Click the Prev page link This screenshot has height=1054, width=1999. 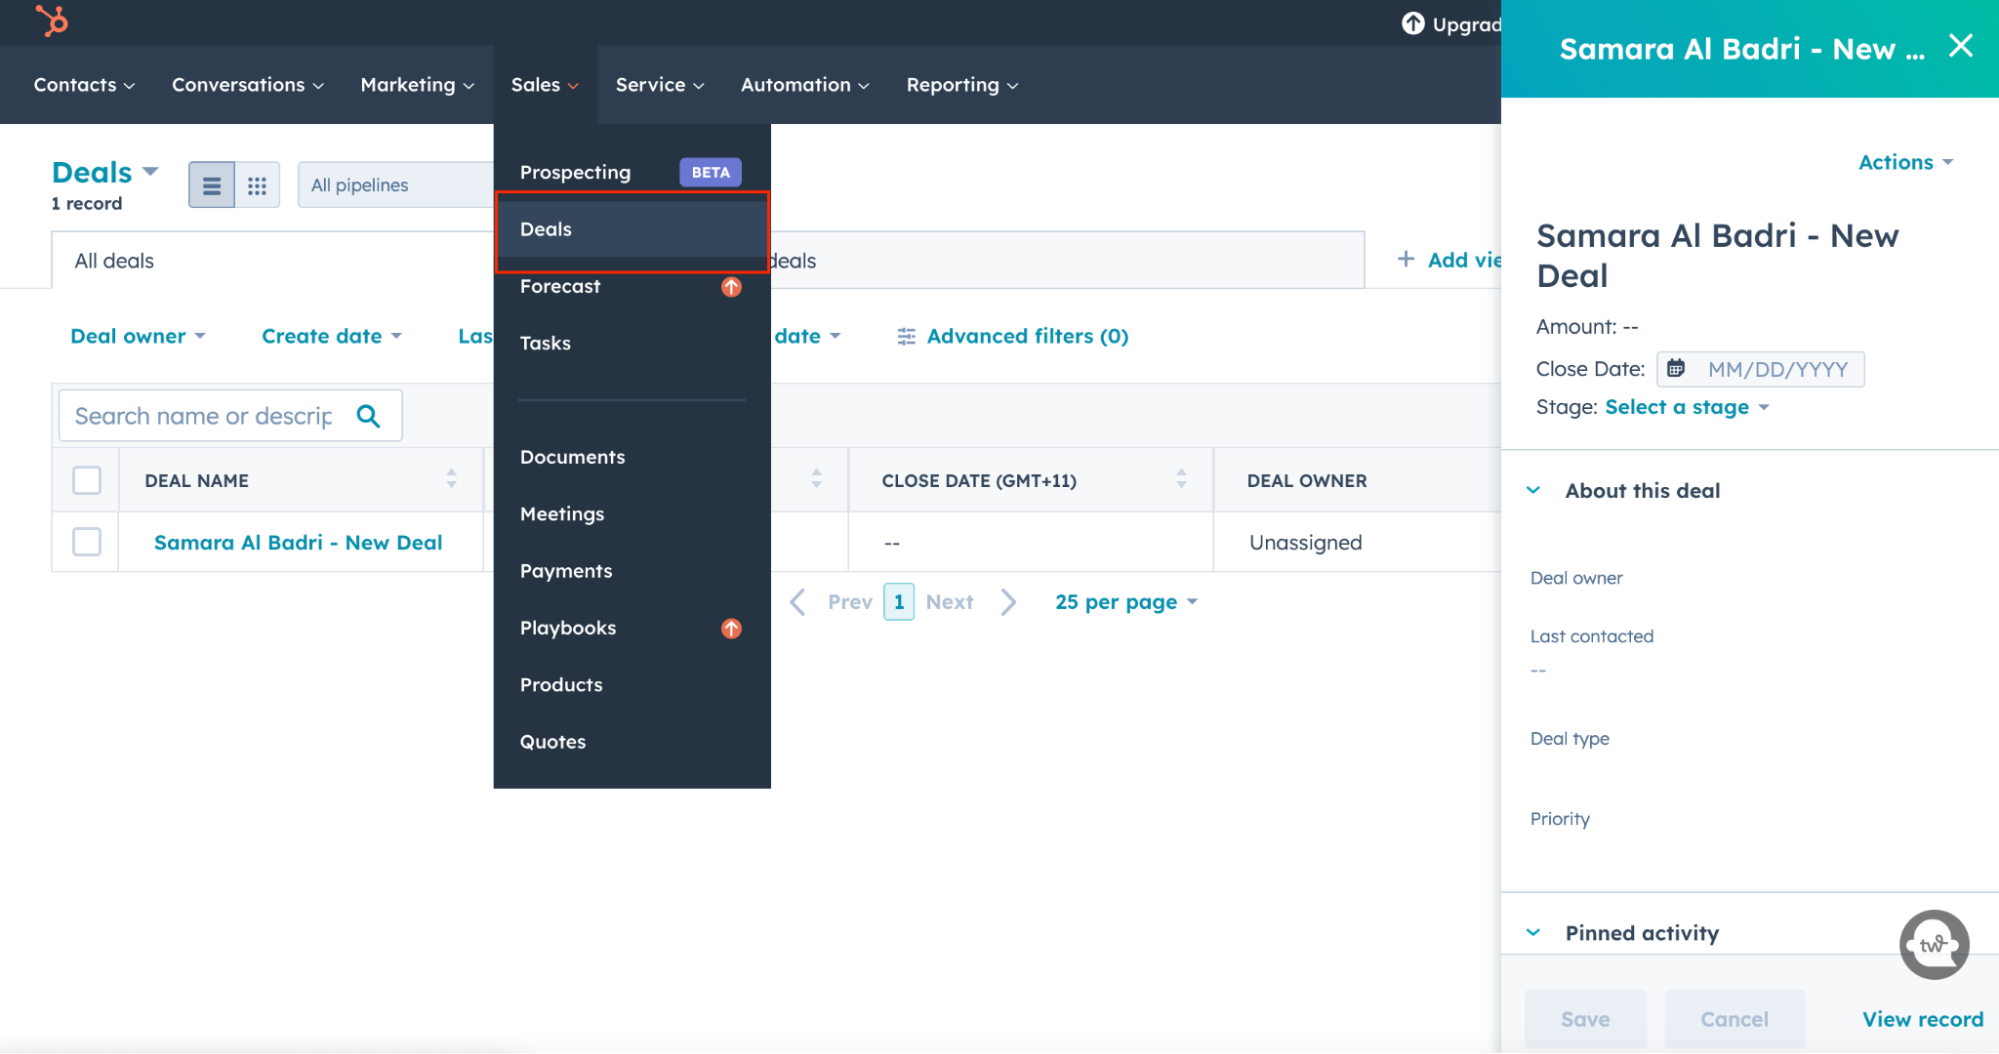(x=850, y=602)
